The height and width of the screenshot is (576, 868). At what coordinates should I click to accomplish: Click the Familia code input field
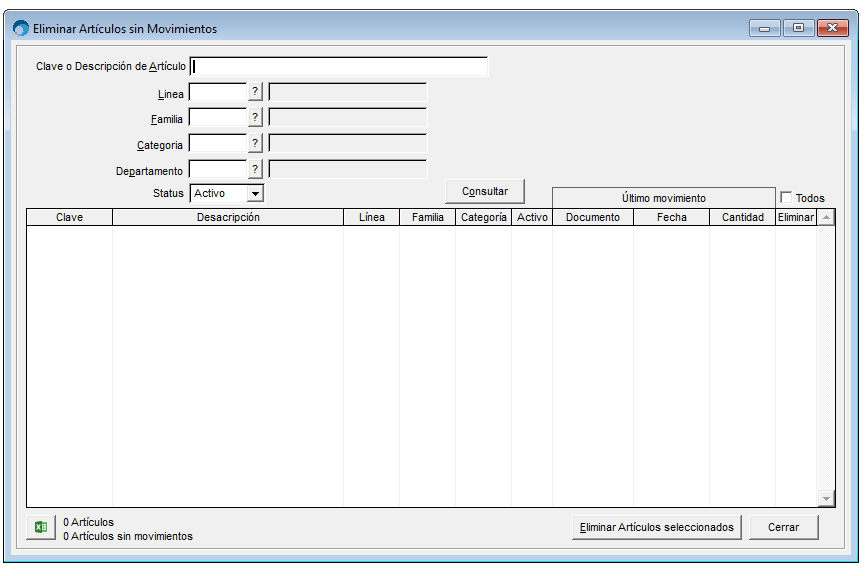[217, 118]
